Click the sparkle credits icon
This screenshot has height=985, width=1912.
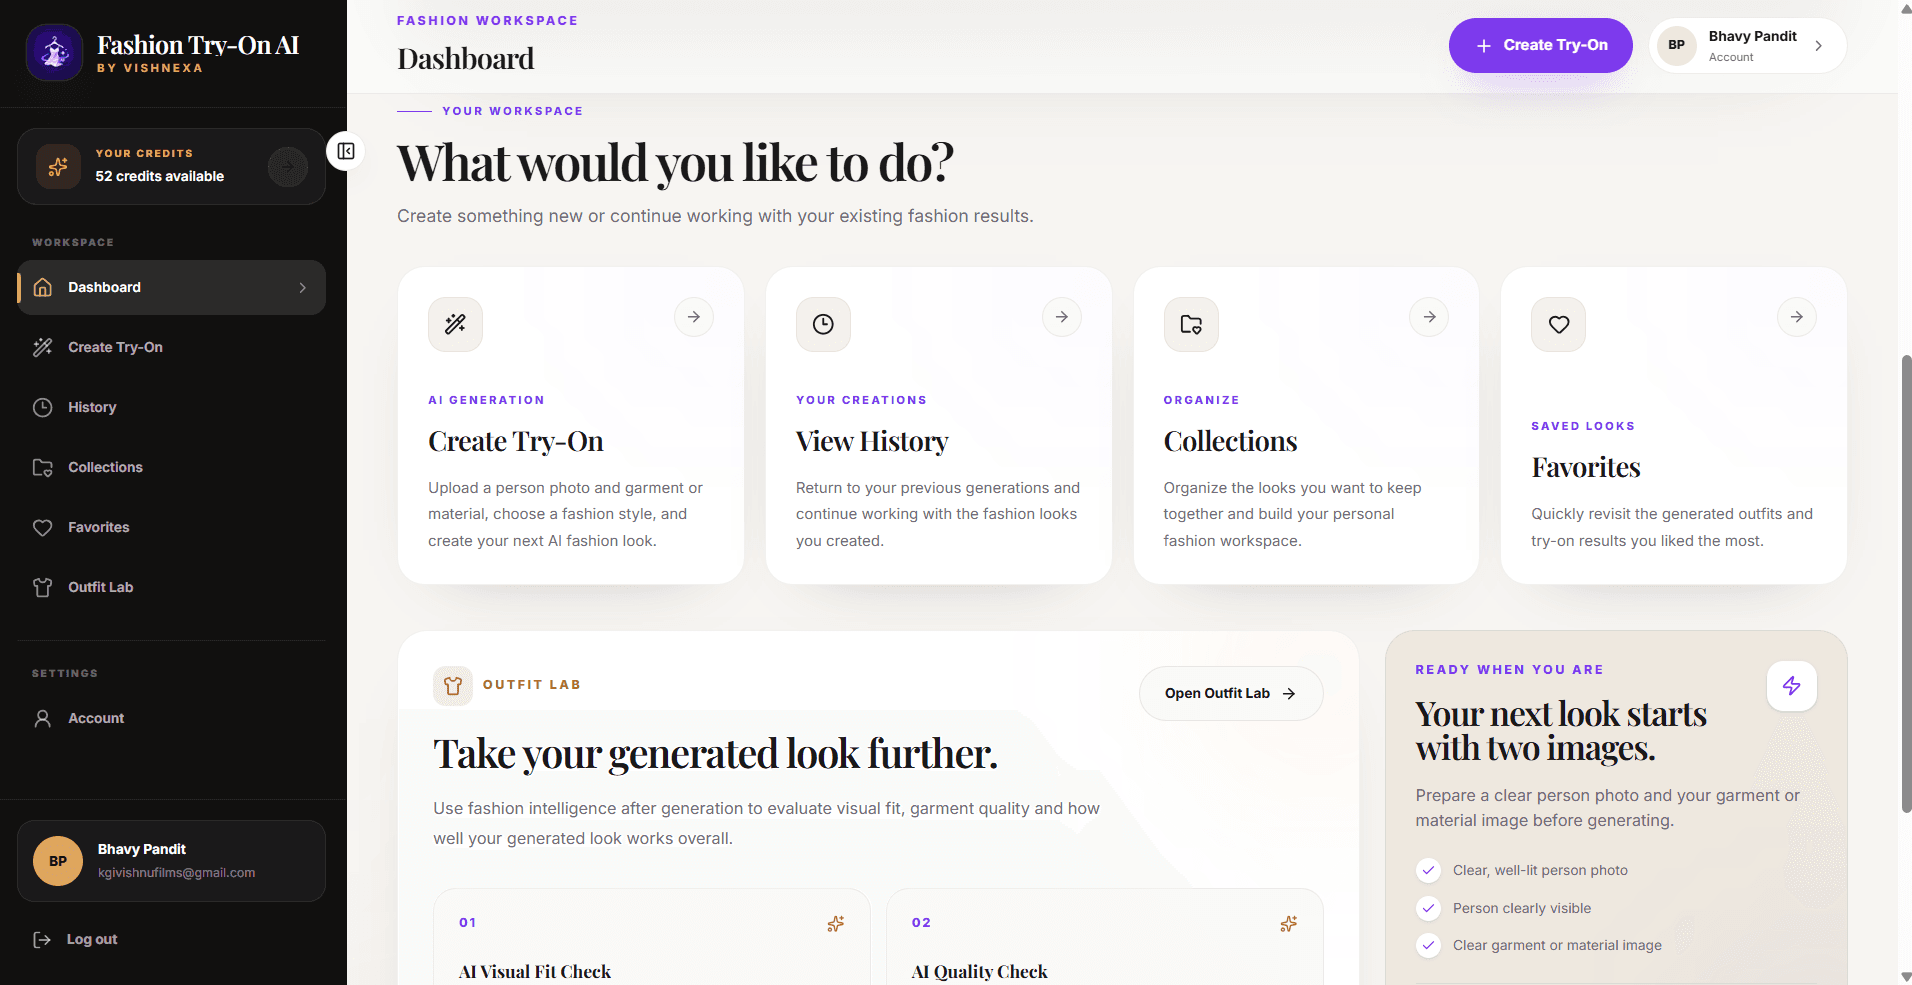58,166
